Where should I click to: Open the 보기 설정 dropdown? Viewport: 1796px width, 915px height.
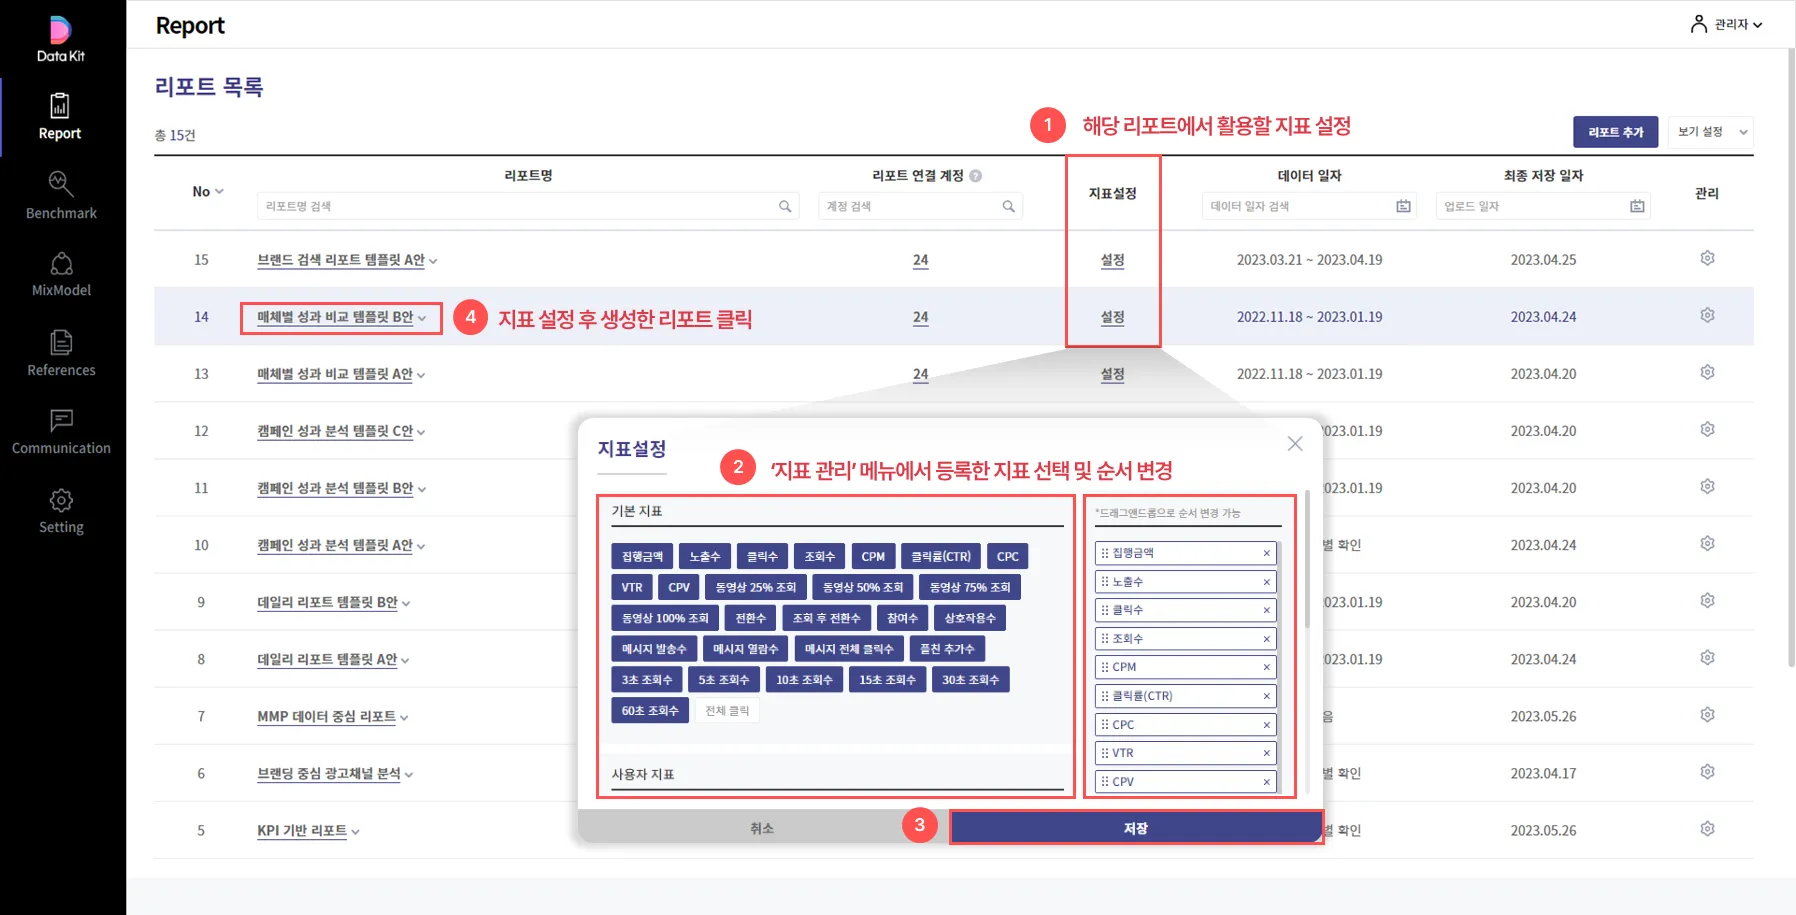coord(1713,132)
